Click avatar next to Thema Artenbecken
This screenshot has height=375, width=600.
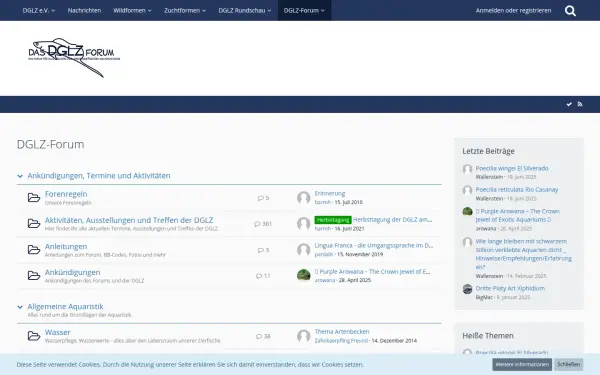(x=303, y=336)
